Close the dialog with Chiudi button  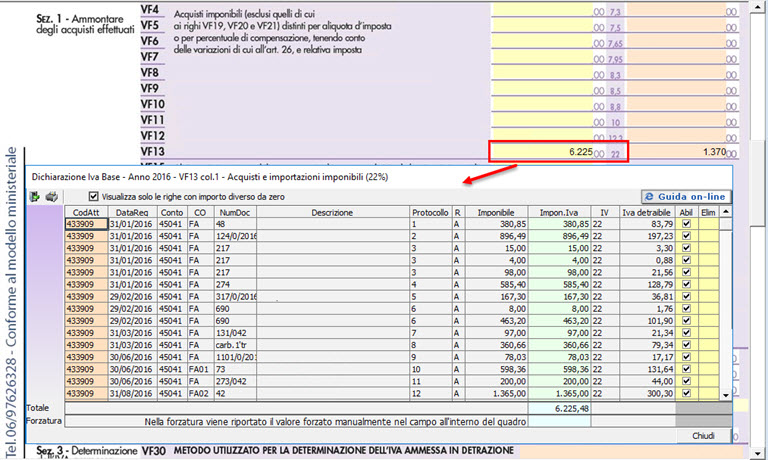click(703, 436)
